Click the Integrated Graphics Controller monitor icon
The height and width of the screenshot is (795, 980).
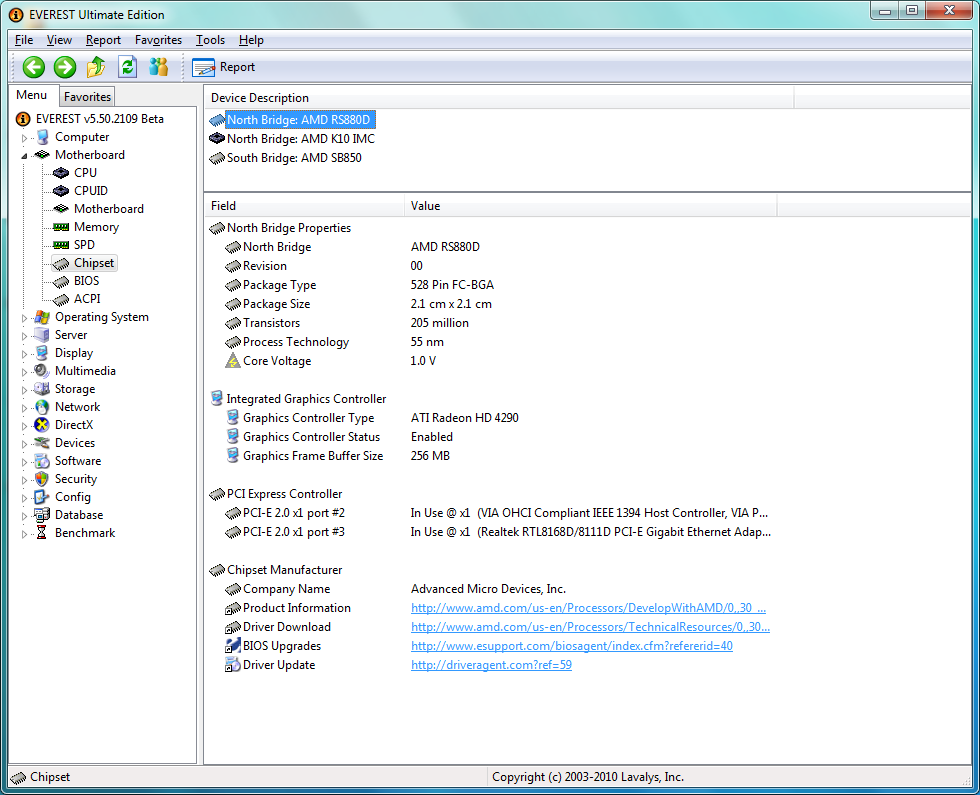tap(217, 398)
